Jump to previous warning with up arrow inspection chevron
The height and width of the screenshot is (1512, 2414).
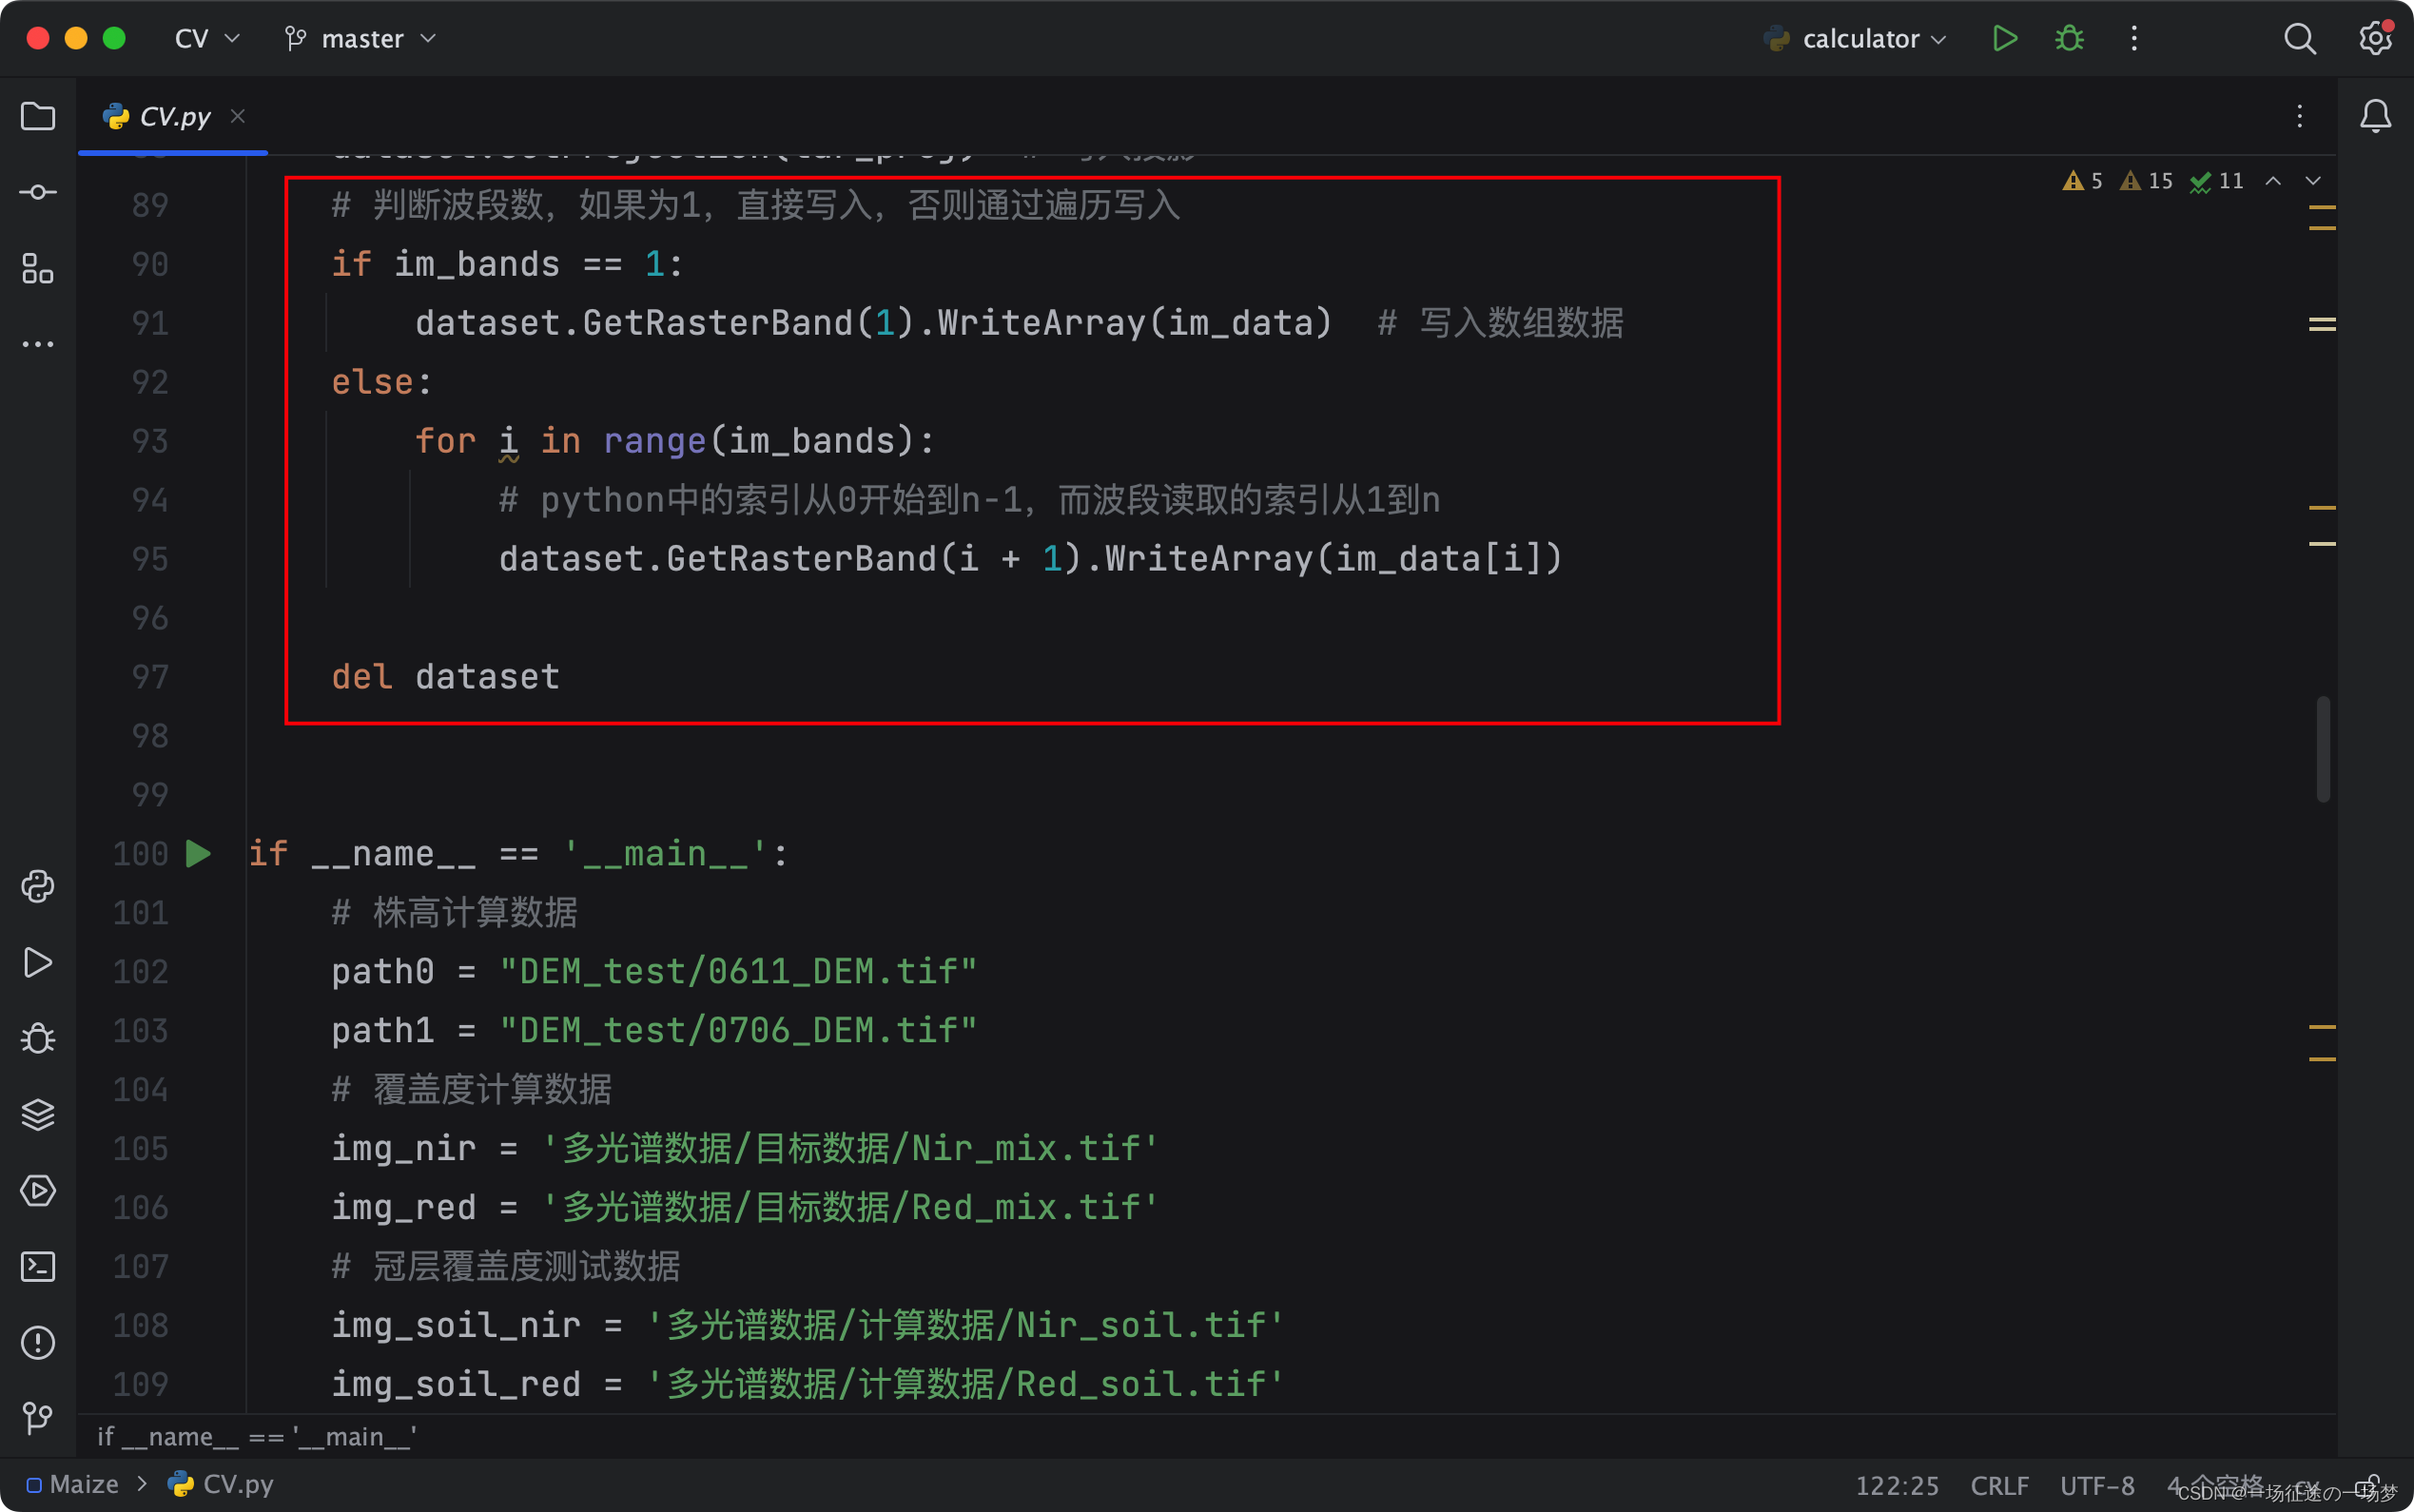[2274, 181]
